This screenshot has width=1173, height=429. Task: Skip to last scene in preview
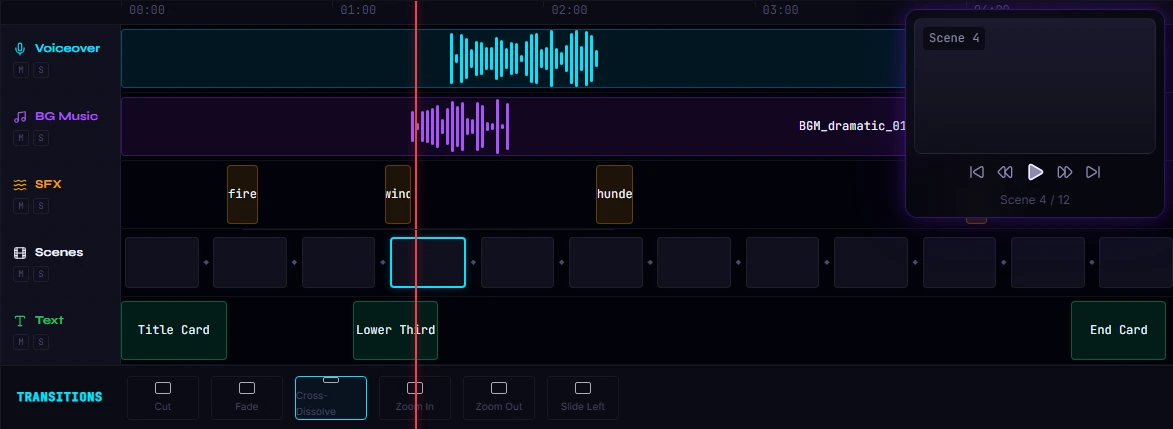(1093, 172)
